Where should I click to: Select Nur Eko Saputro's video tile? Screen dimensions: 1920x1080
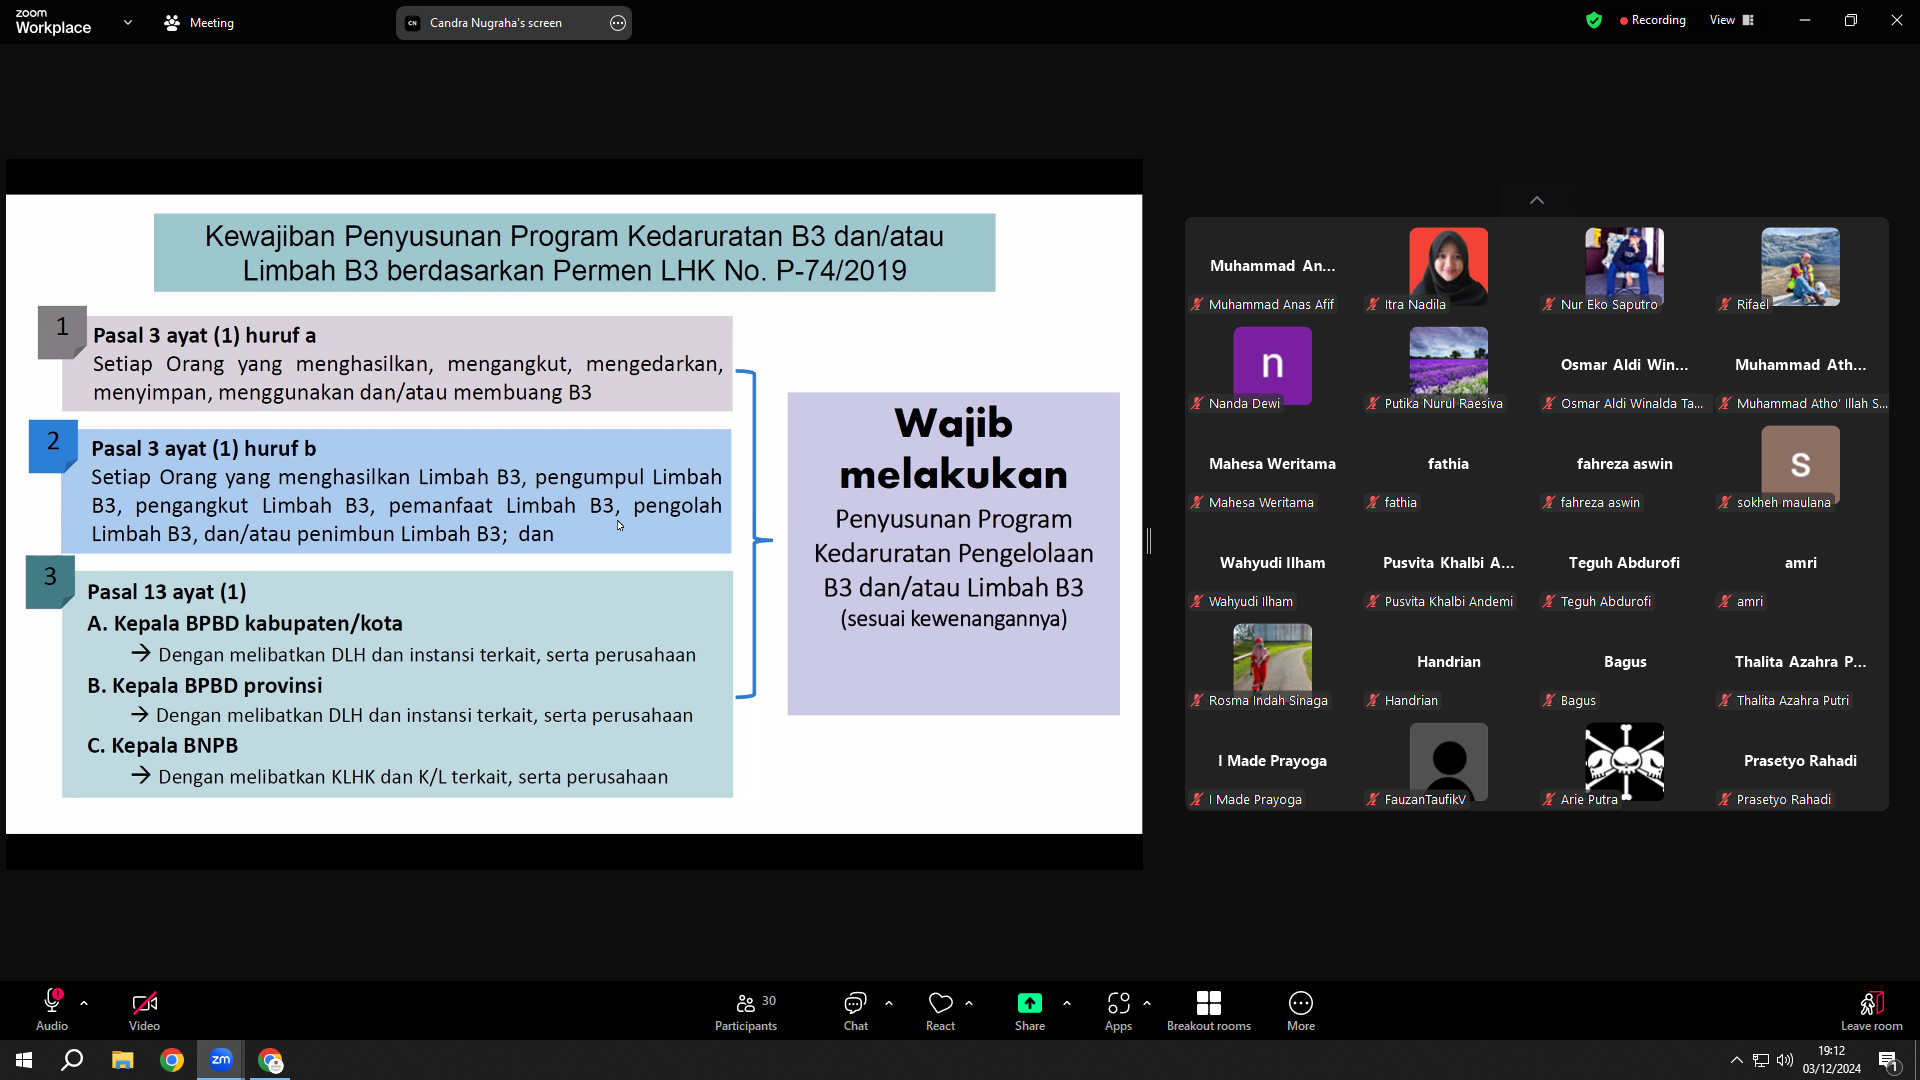tap(1624, 266)
